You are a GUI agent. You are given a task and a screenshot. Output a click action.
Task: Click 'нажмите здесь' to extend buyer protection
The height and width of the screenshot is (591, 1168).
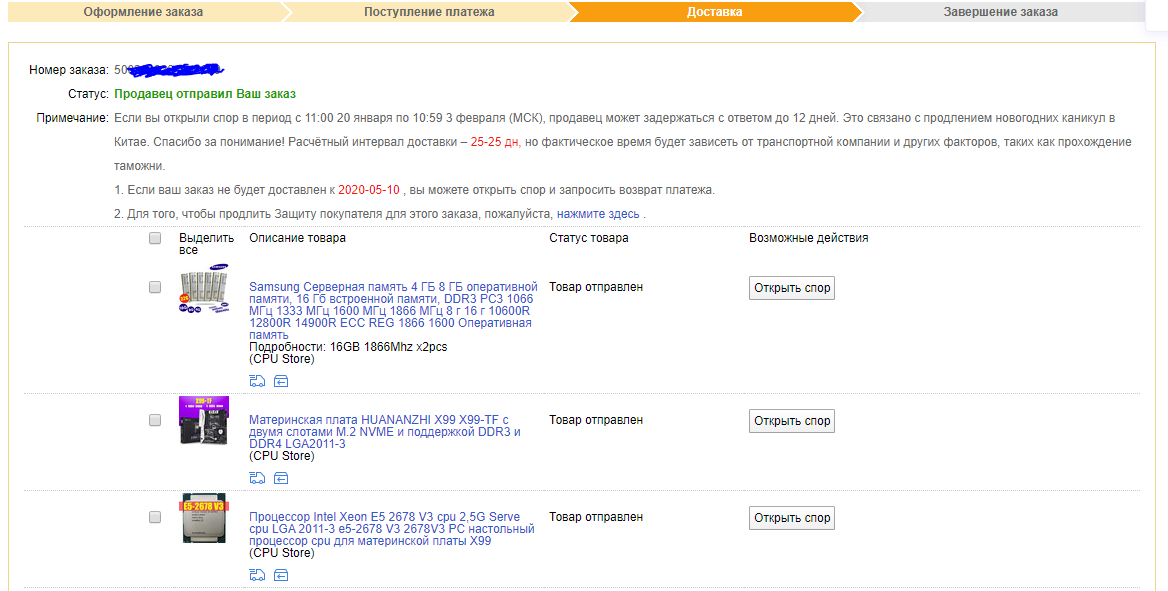[598, 214]
